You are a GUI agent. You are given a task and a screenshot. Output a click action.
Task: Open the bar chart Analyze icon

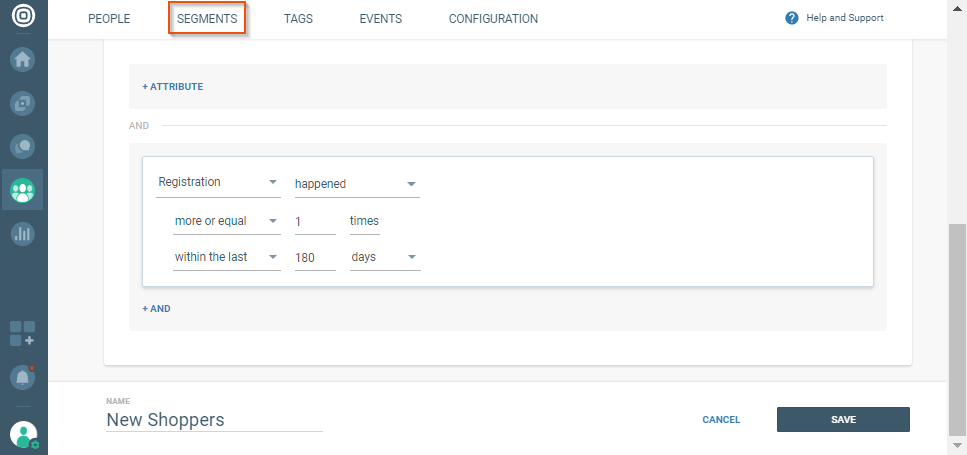pyautogui.click(x=23, y=234)
